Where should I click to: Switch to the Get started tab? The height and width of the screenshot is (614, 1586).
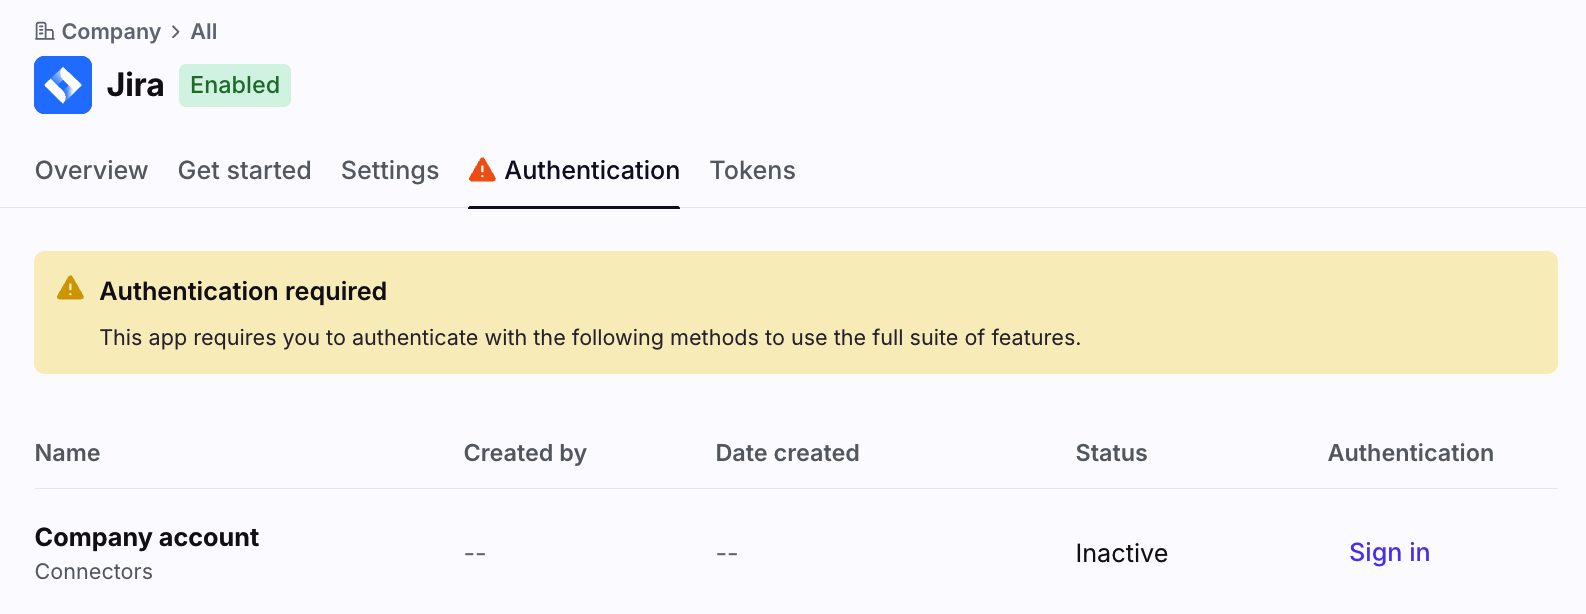coord(244,171)
